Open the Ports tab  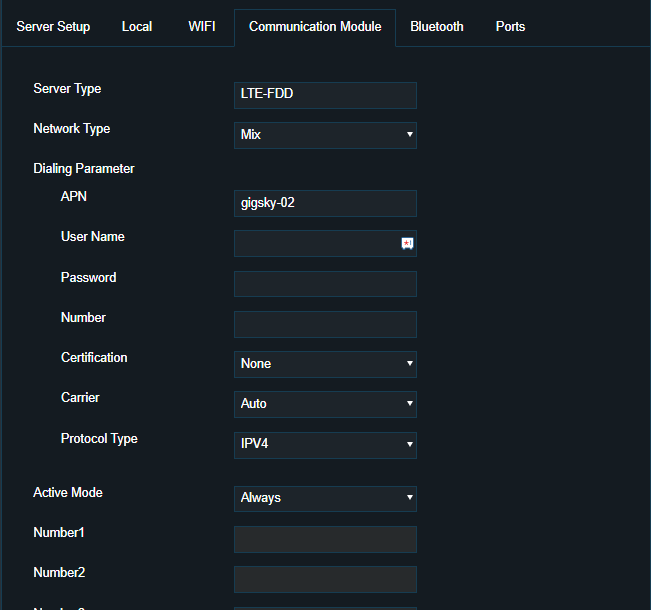[510, 27]
